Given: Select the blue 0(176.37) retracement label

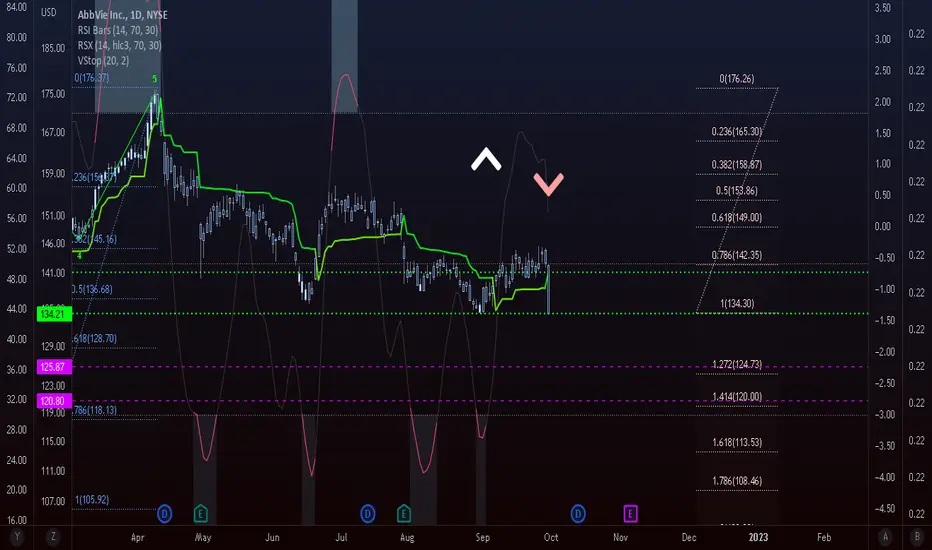Looking at the screenshot, I should click(x=92, y=78).
